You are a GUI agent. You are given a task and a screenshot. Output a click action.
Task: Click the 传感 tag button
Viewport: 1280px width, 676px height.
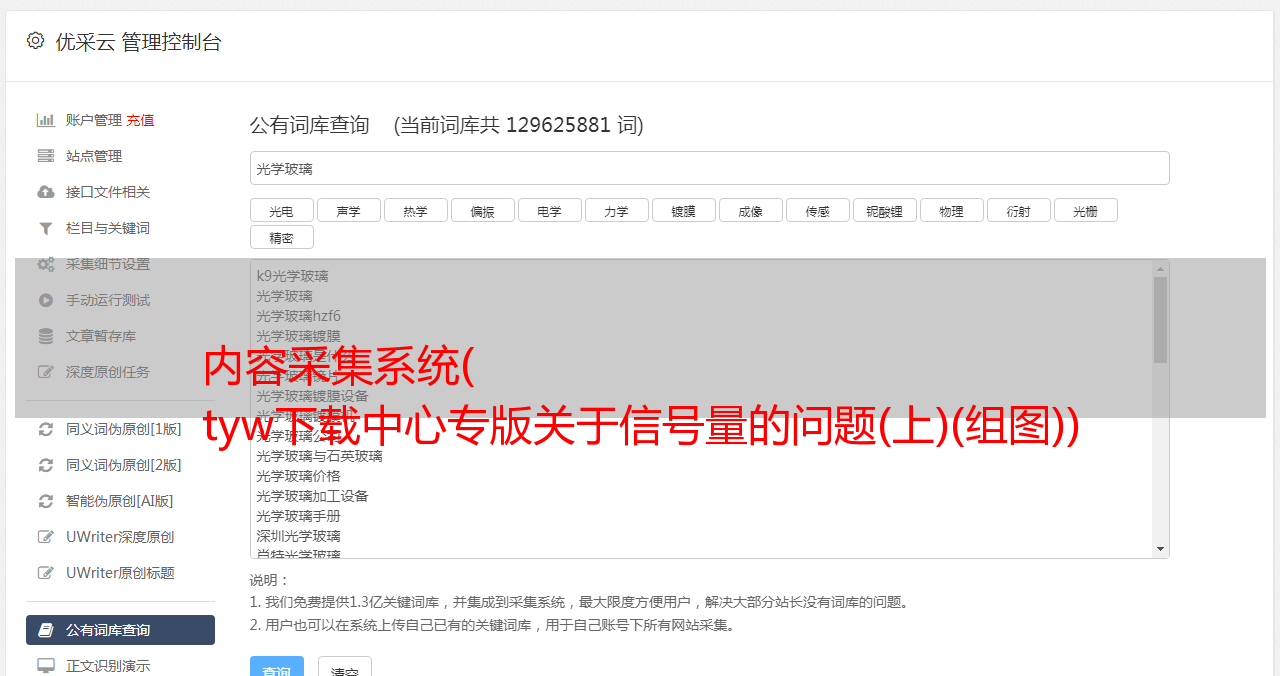[818, 210]
